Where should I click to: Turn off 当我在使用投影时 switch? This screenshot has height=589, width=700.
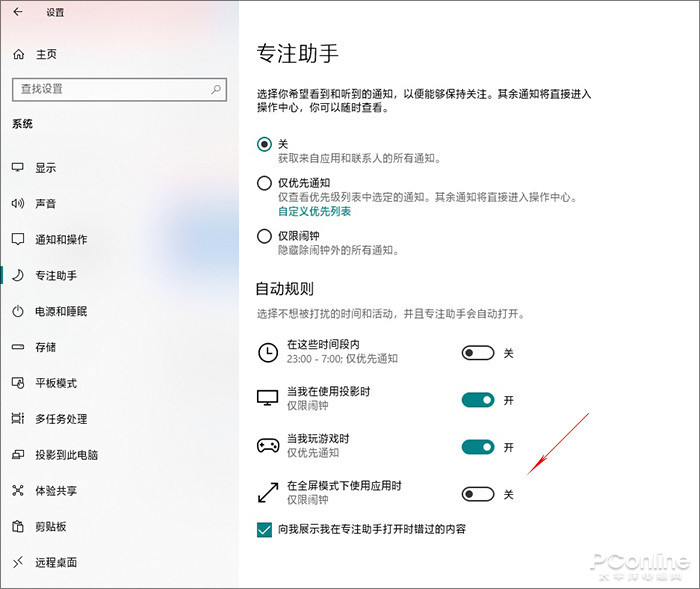[478, 400]
